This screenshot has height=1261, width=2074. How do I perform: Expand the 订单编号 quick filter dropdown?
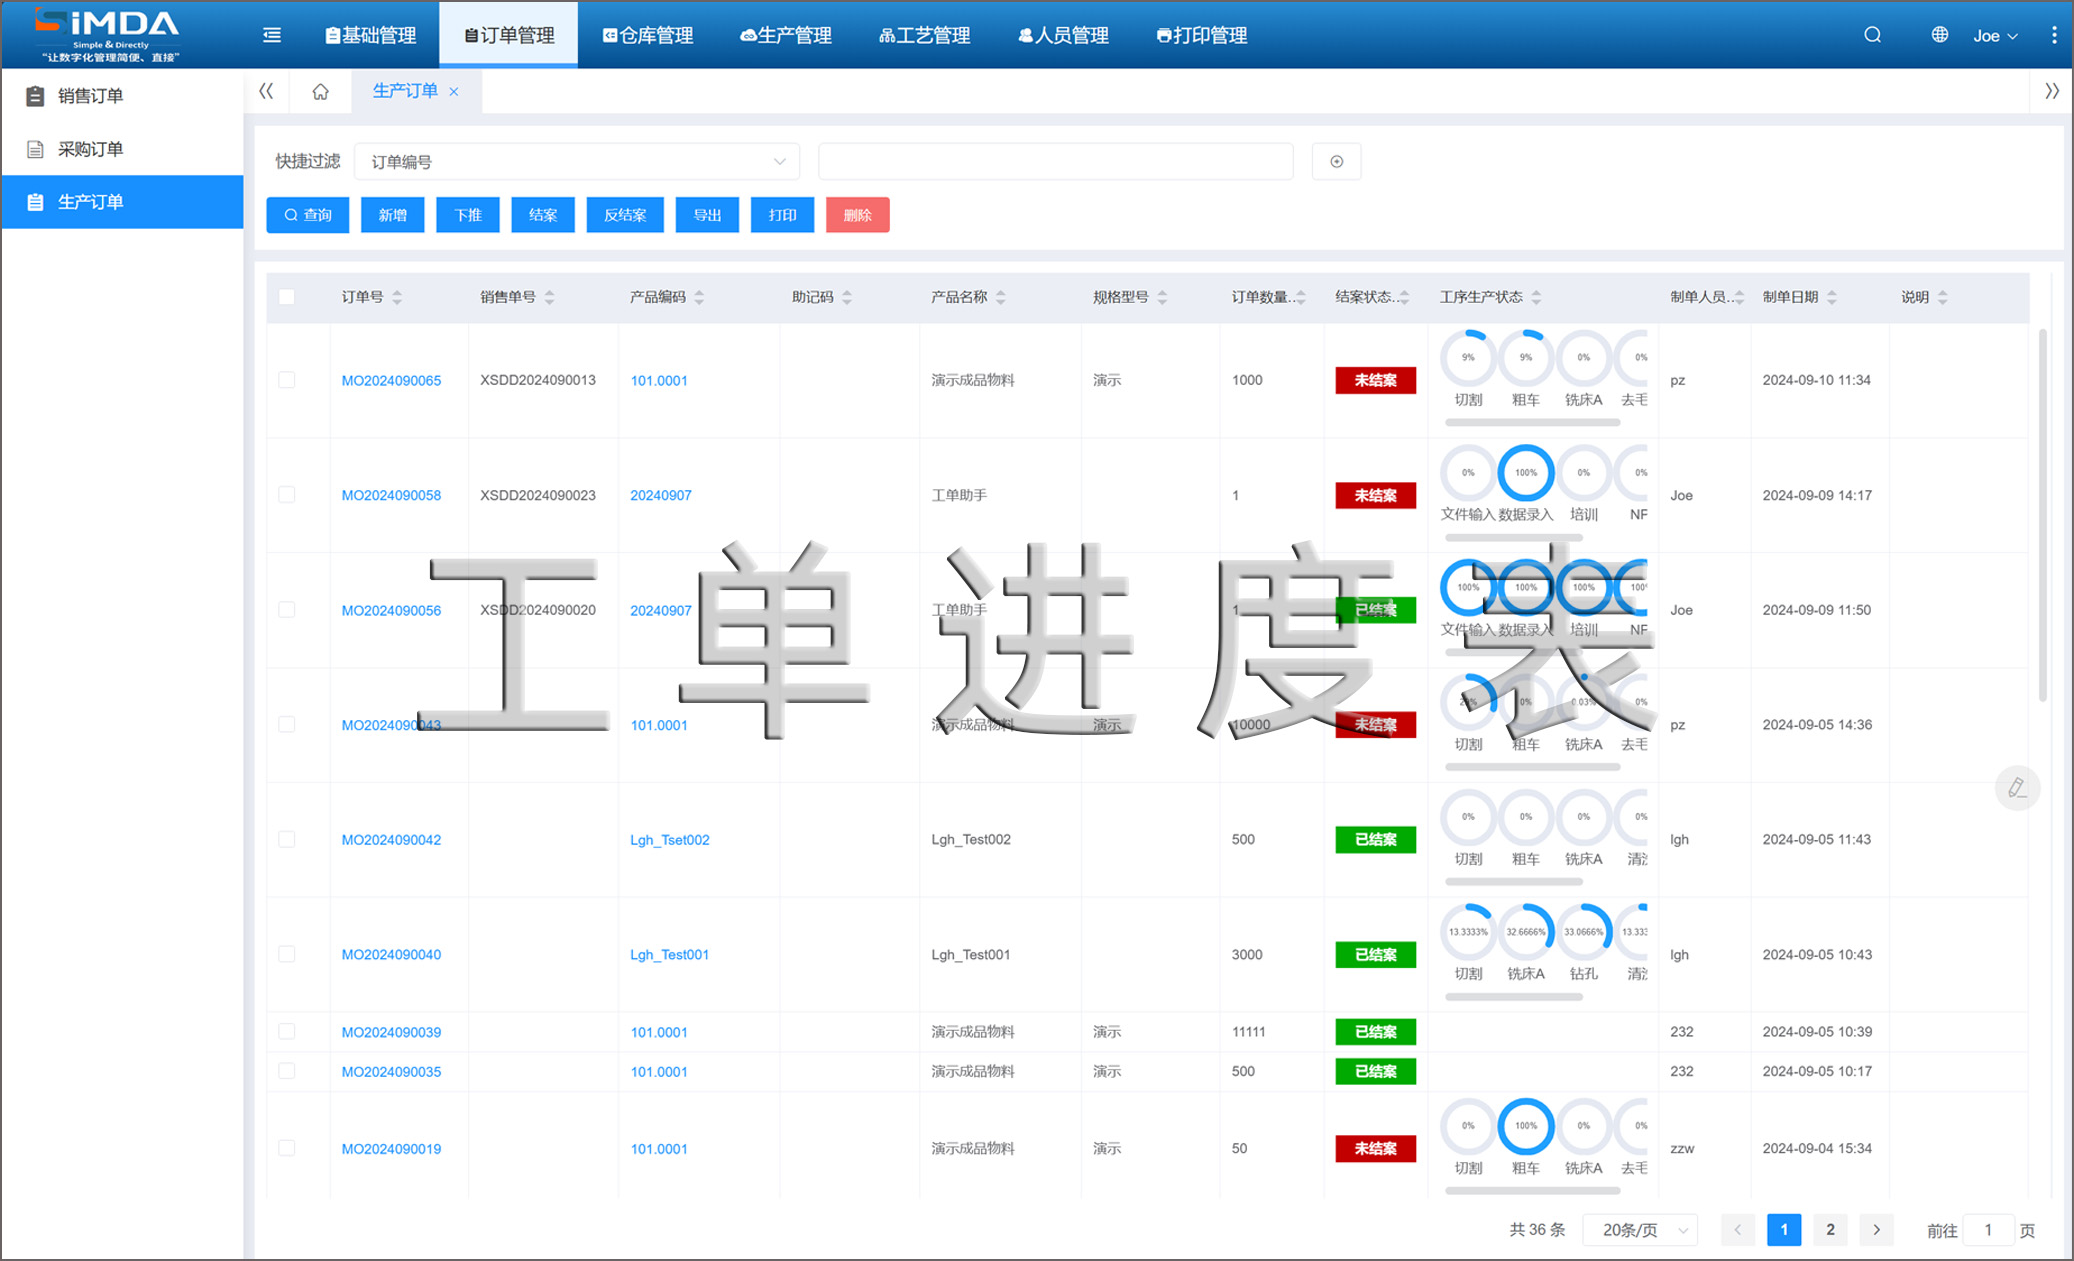tap(577, 162)
